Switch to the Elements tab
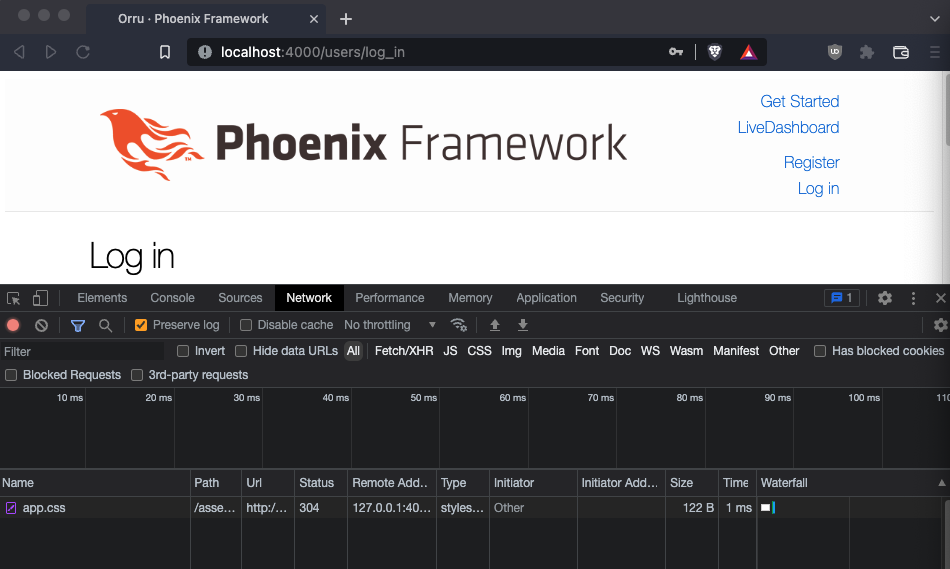The image size is (950, 569). [x=102, y=298]
